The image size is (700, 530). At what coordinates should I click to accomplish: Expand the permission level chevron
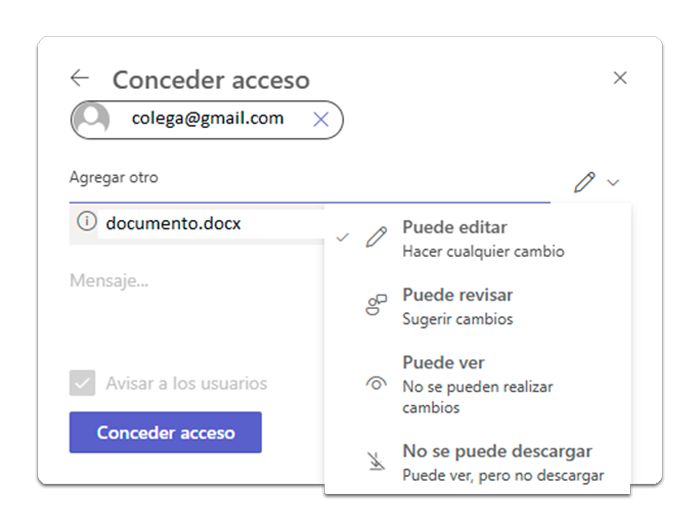click(613, 183)
